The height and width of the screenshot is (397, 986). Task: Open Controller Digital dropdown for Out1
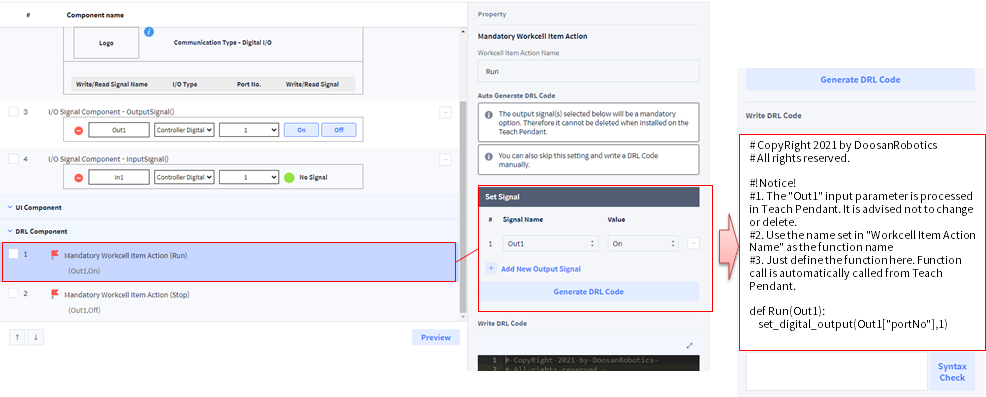184,130
